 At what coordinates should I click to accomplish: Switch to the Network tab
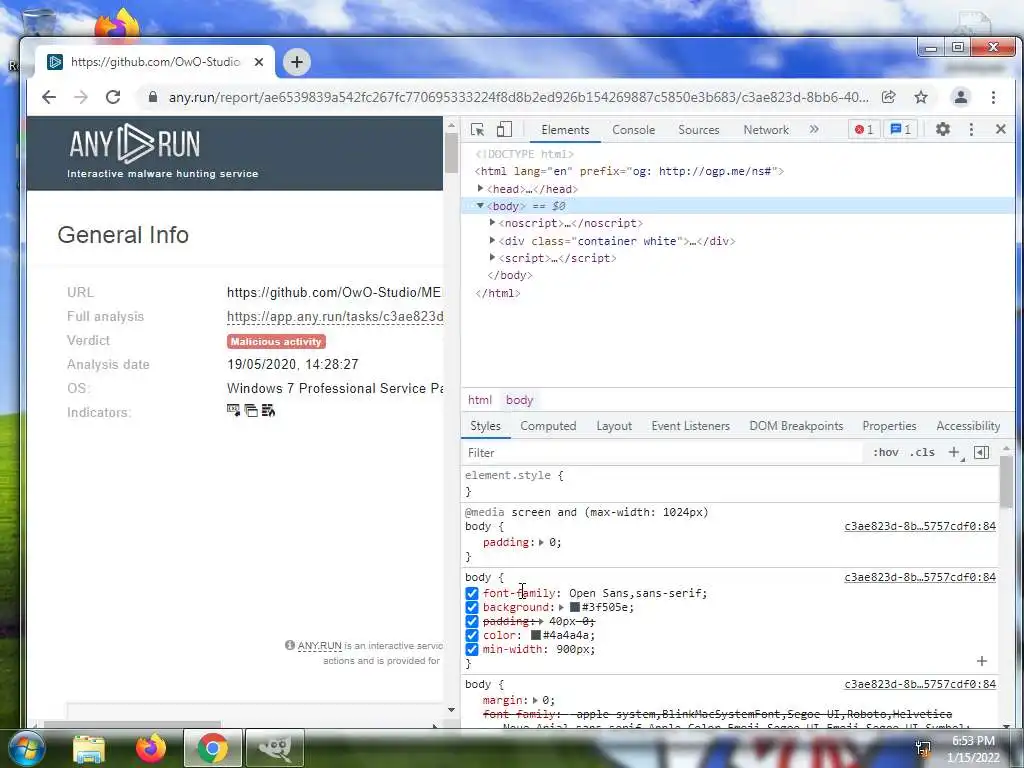(766, 130)
